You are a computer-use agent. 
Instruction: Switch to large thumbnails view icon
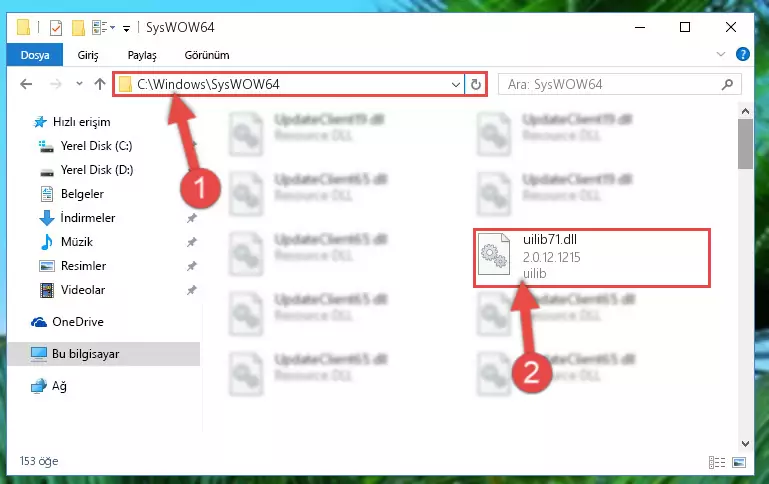point(739,462)
